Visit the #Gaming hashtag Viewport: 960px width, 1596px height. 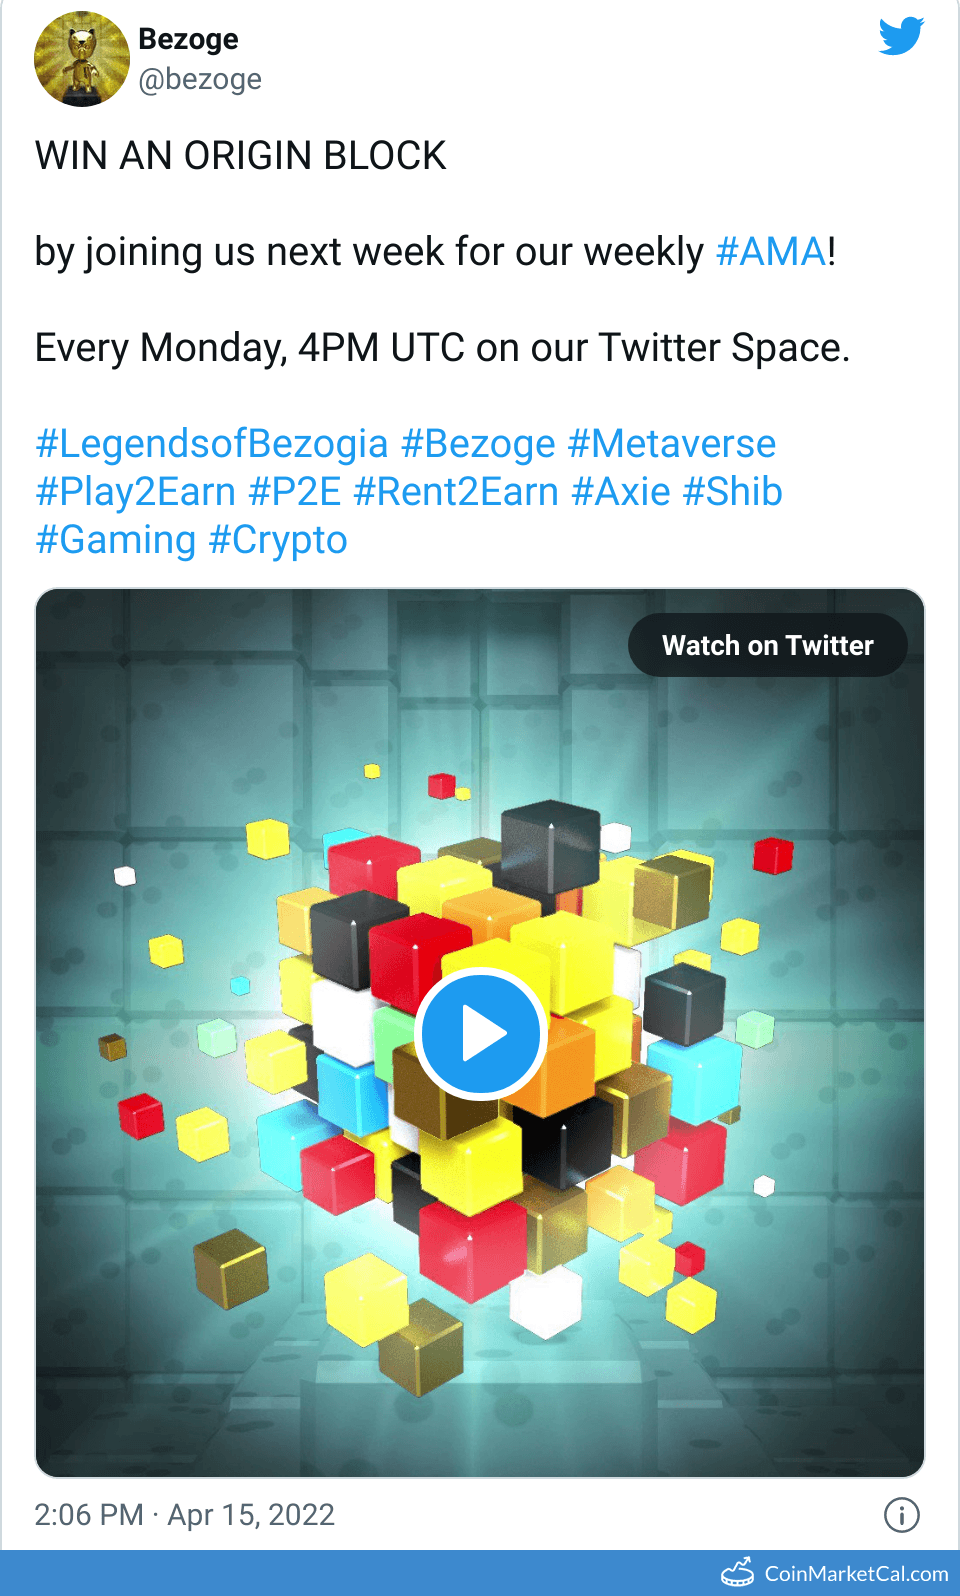116,540
